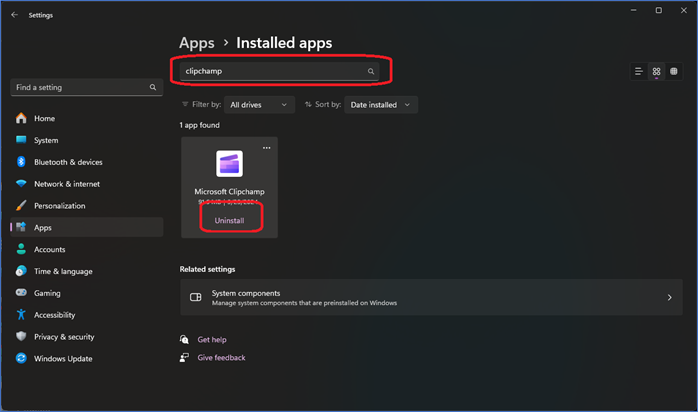This screenshot has width=698, height=412.
Task: Close the Settings window
Action: [x=684, y=10]
